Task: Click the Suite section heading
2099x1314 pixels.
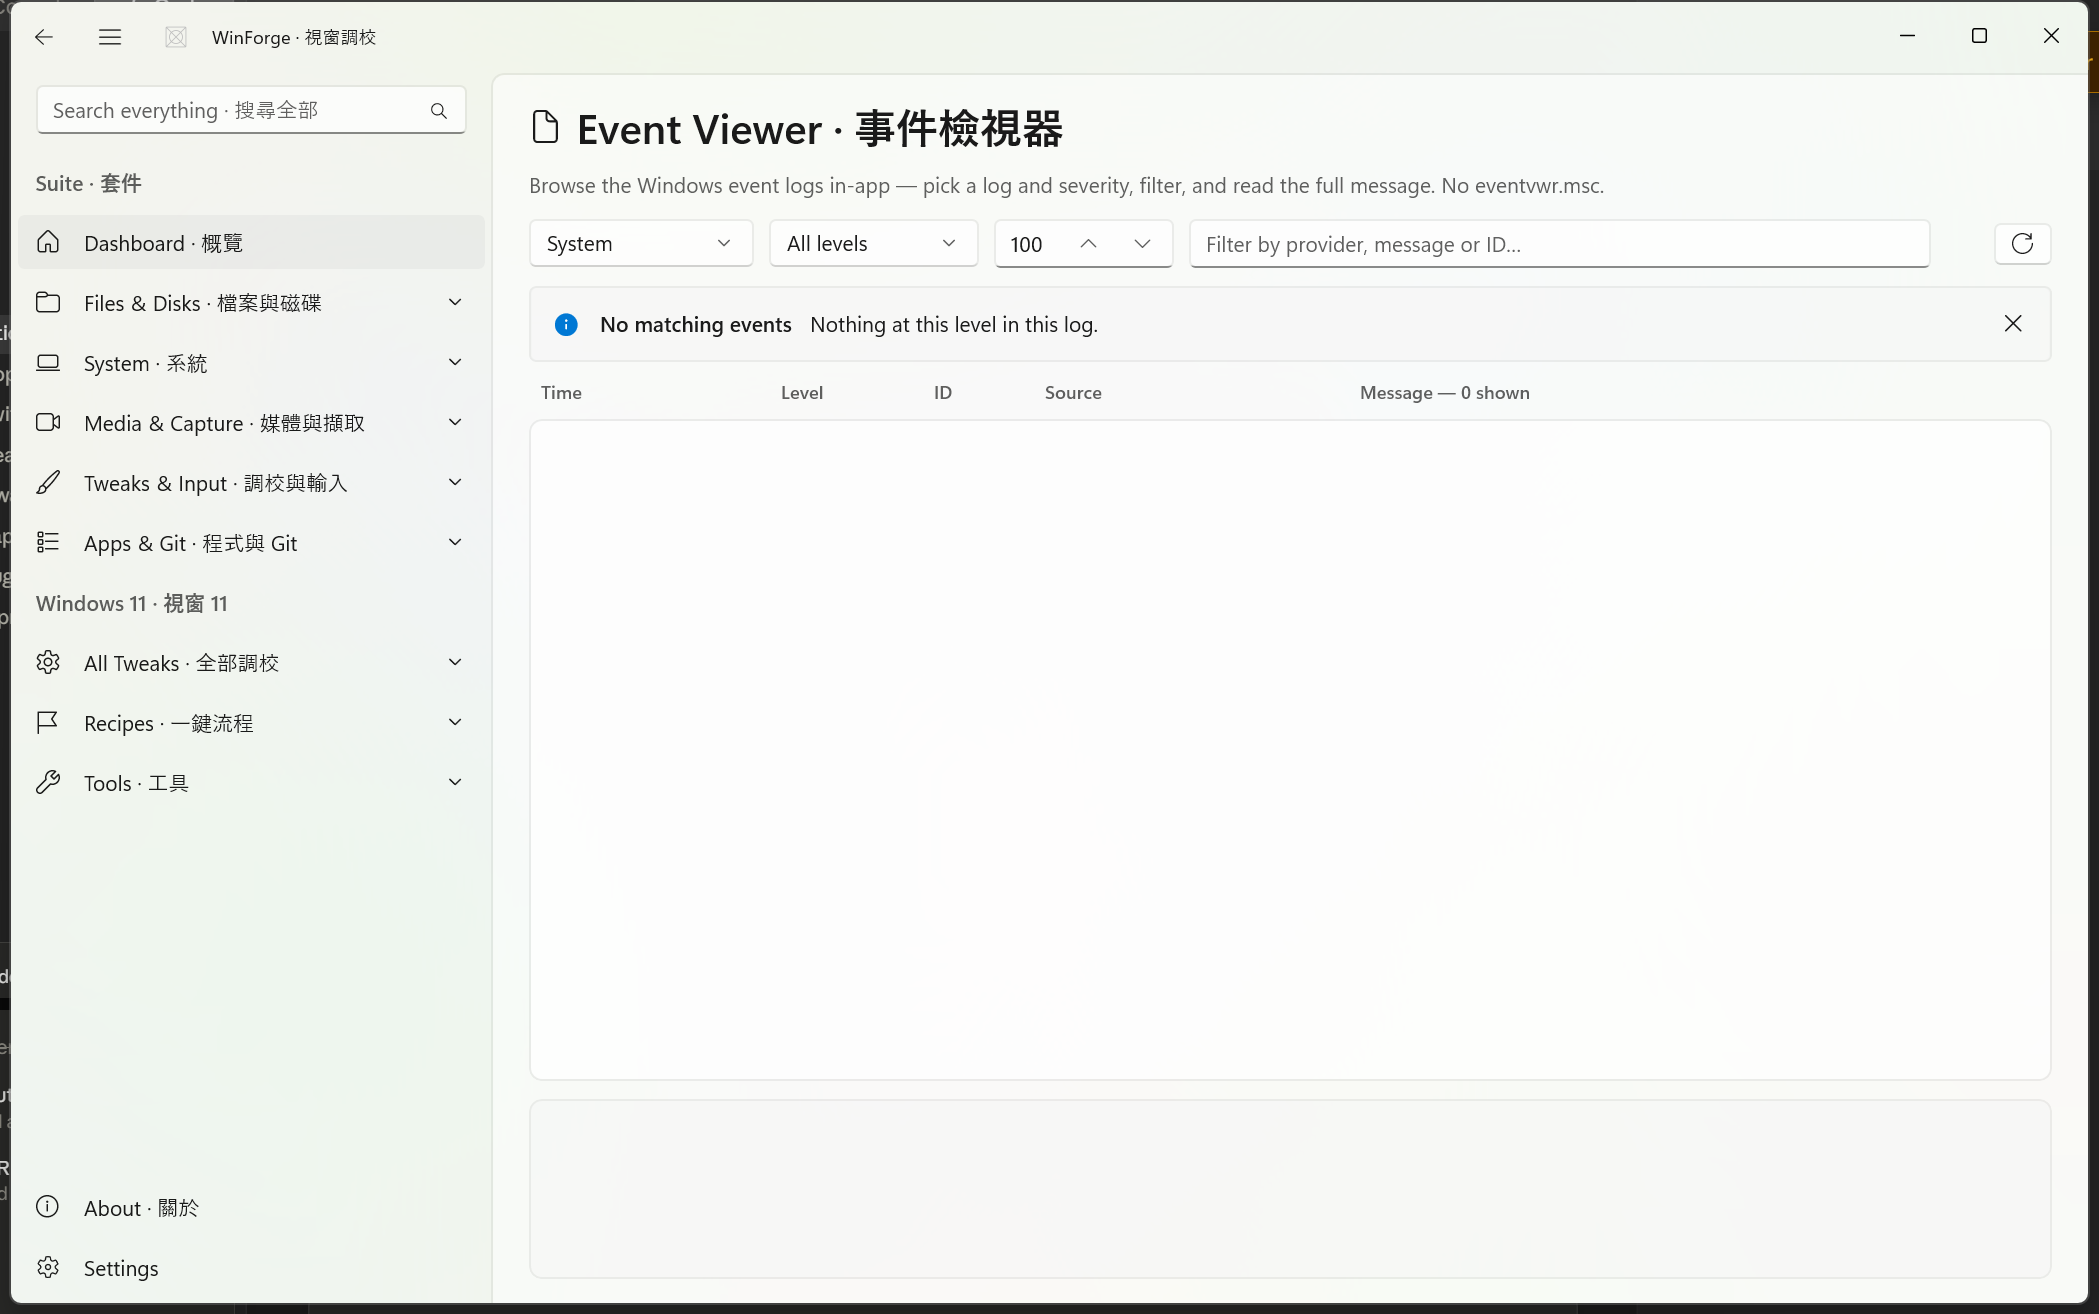Action: coord(89,183)
